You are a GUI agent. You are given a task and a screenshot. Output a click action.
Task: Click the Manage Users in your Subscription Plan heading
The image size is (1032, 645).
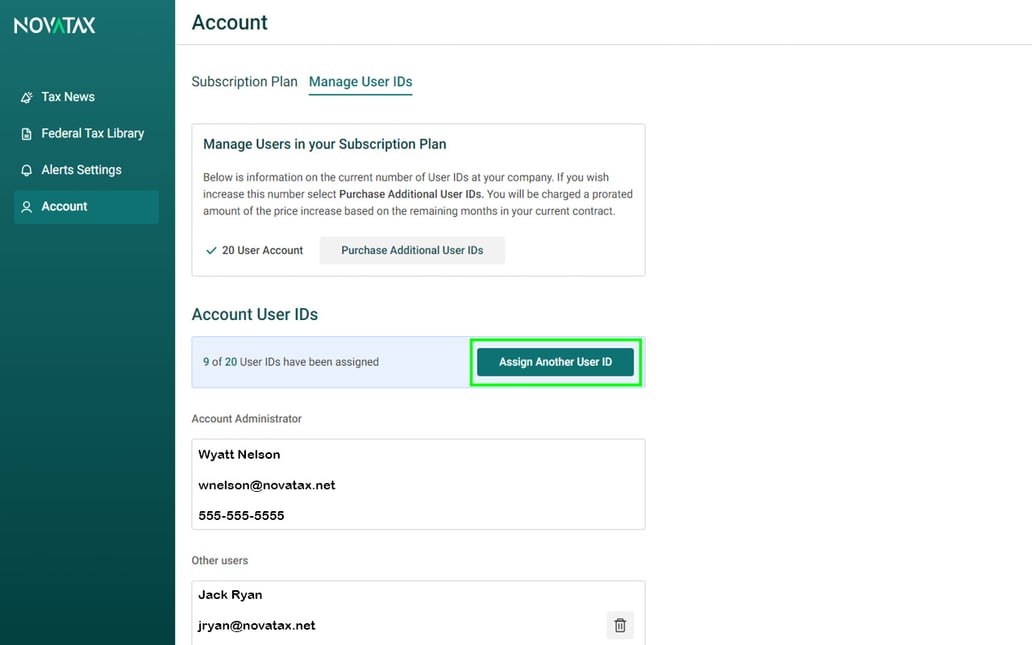pyautogui.click(x=324, y=144)
